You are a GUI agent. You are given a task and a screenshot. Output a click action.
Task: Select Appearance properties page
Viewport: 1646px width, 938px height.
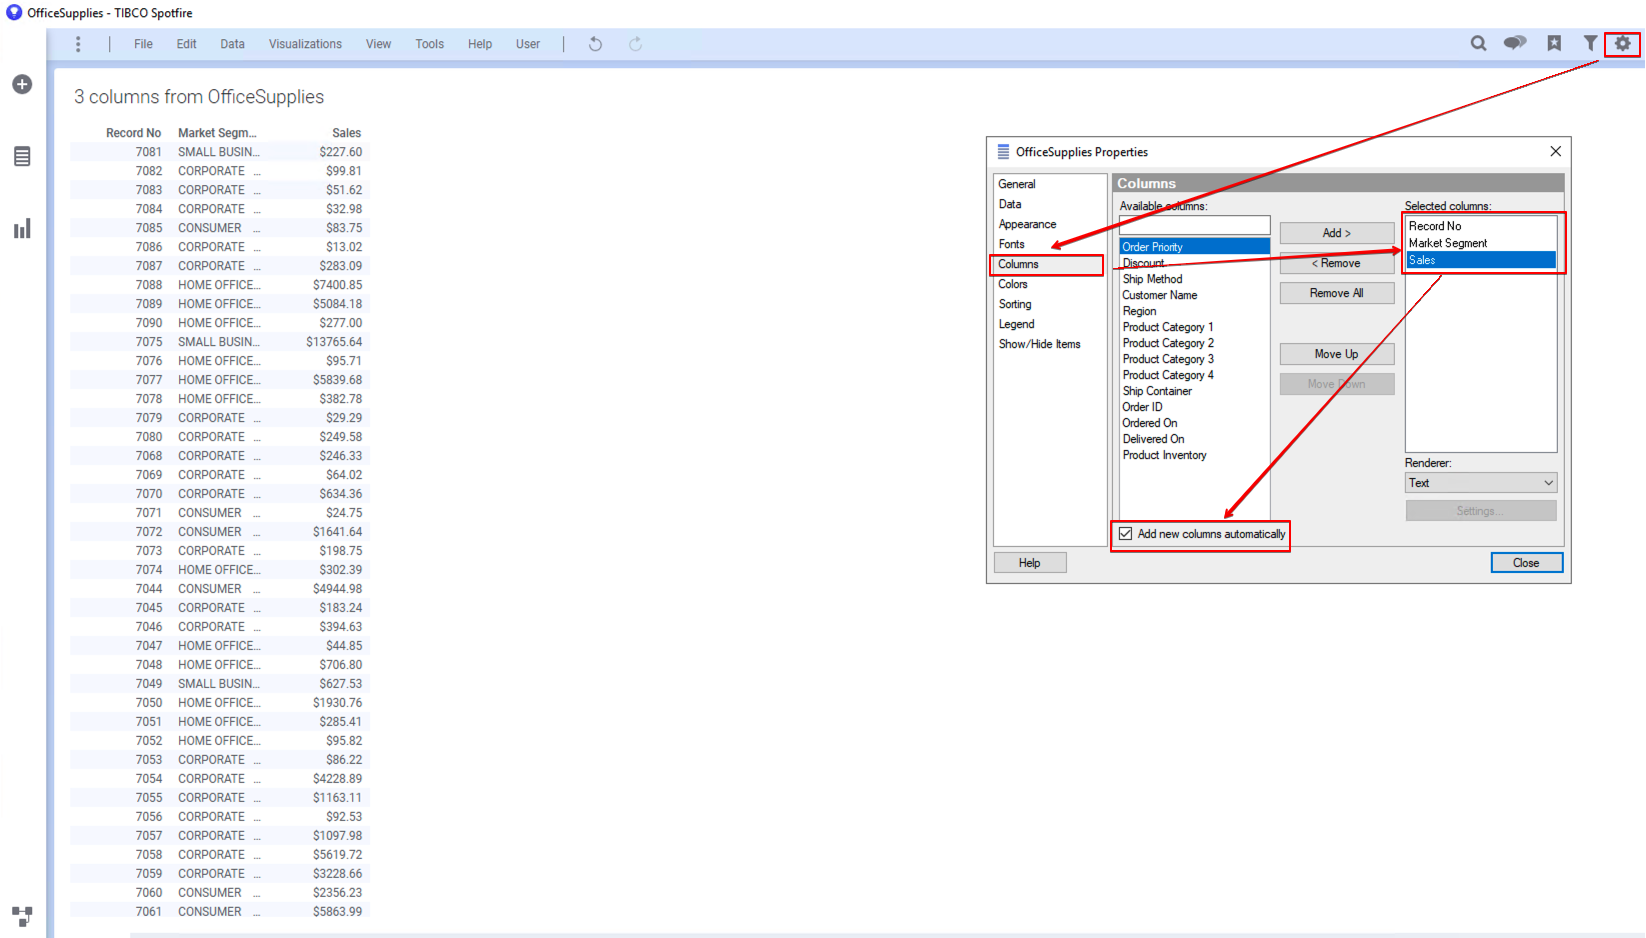tap(1027, 224)
